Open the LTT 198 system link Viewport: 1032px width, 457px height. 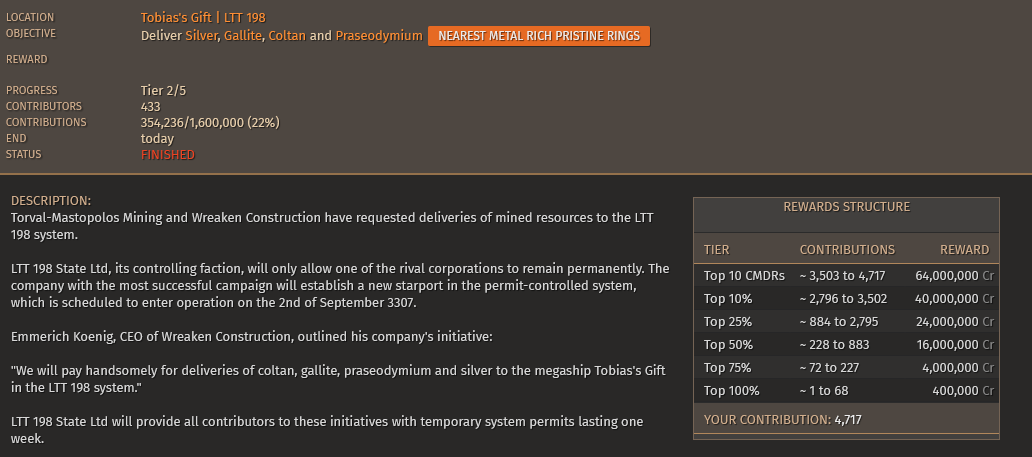tap(245, 18)
